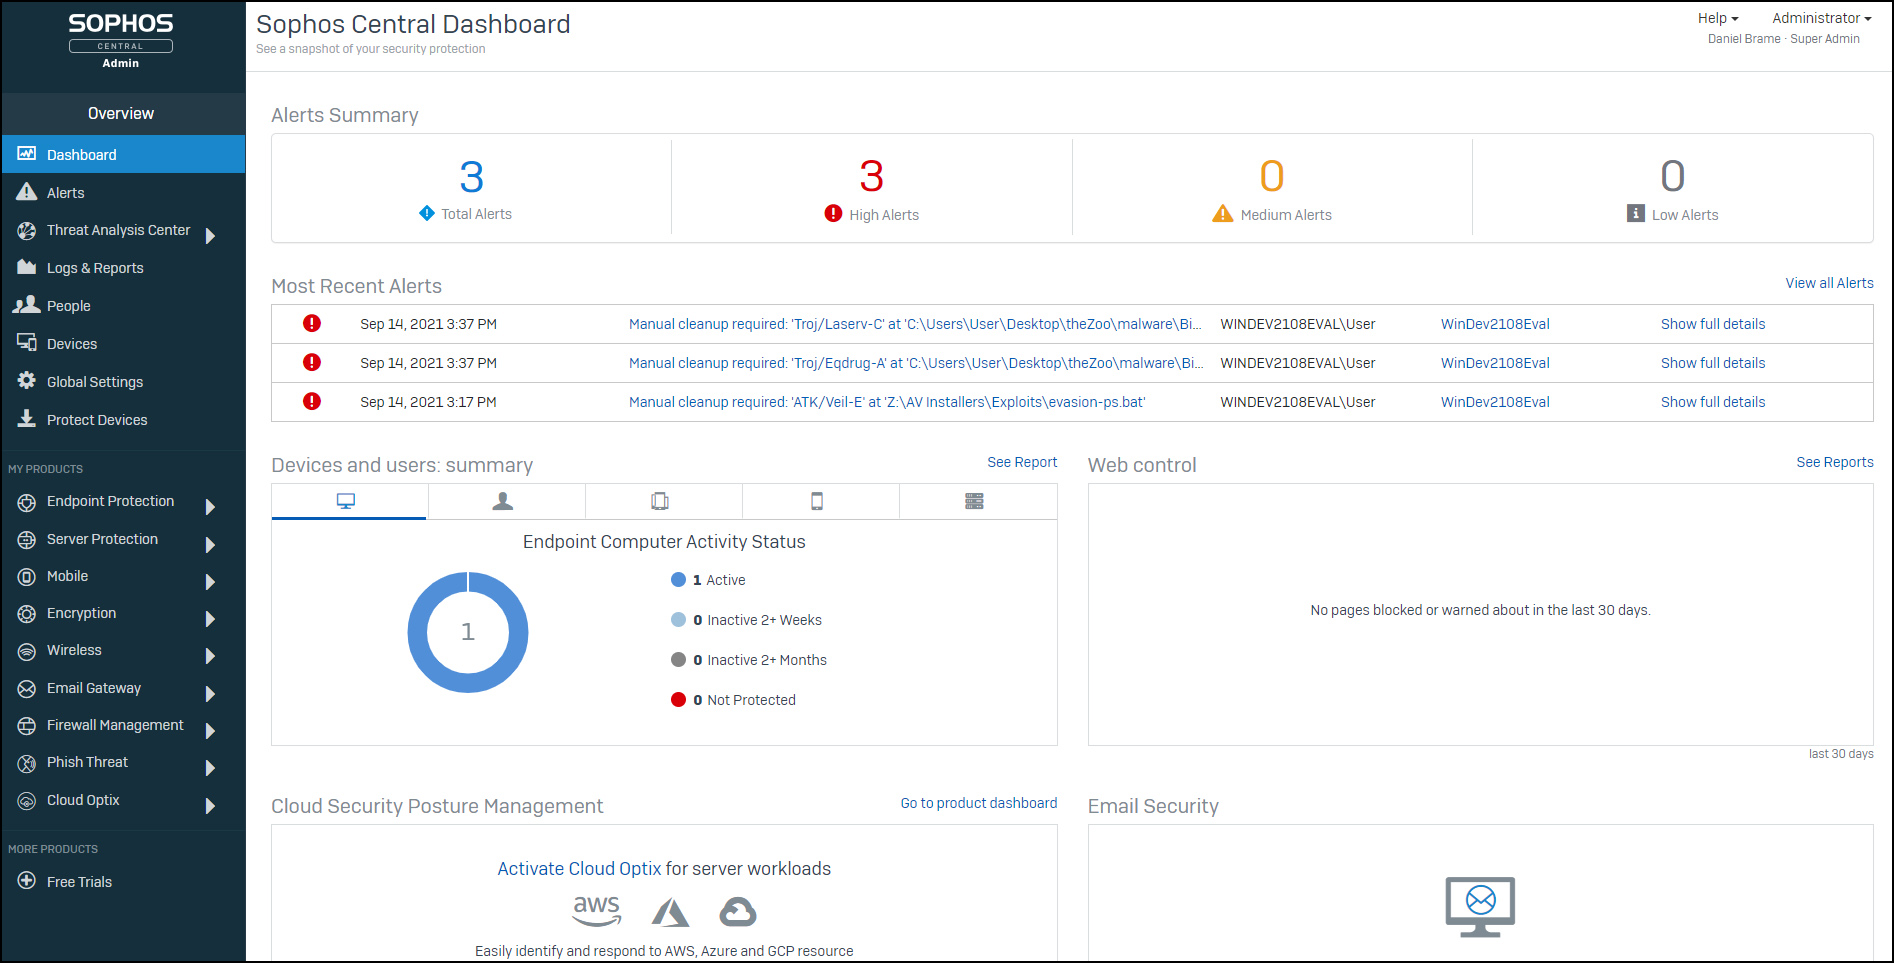Click the Alerts warning triangle sidebar icon
The height and width of the screenshot is (963, 1894).
pos(27,192)
